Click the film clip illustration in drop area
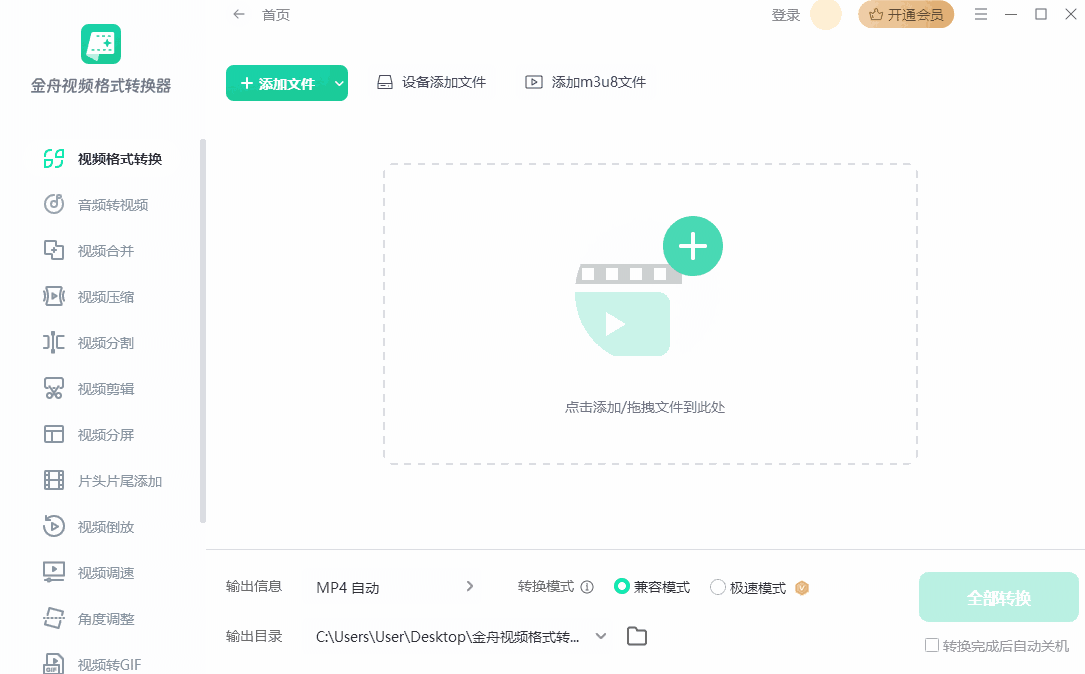The image size is (1085, 674). 628,310
